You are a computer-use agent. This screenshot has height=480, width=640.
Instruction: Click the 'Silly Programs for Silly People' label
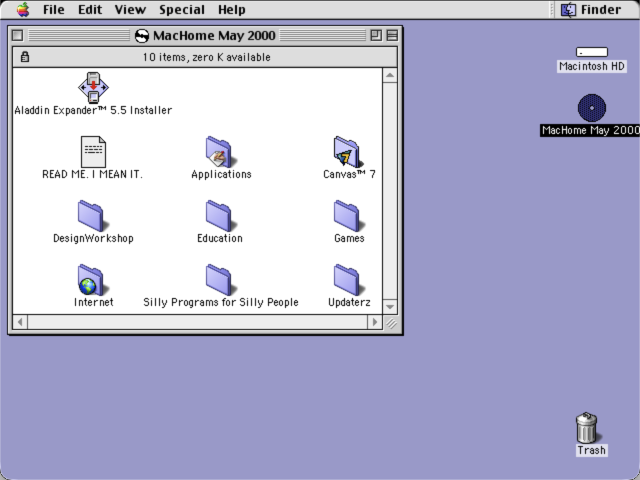[x=221, y=302]
